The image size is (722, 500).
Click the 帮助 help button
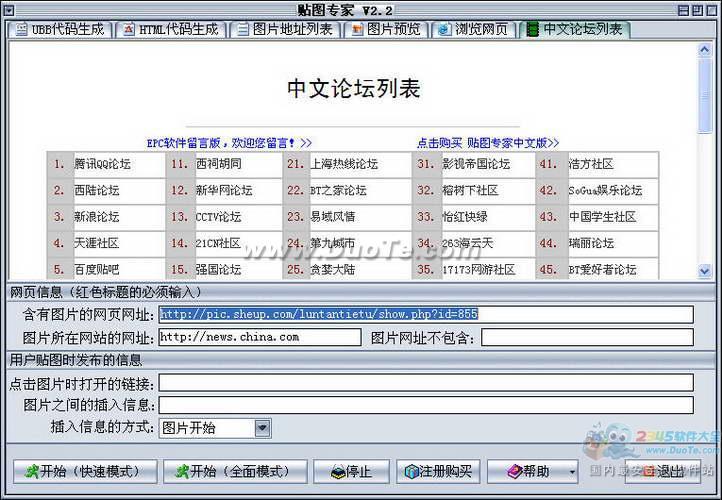coord(527,471)
